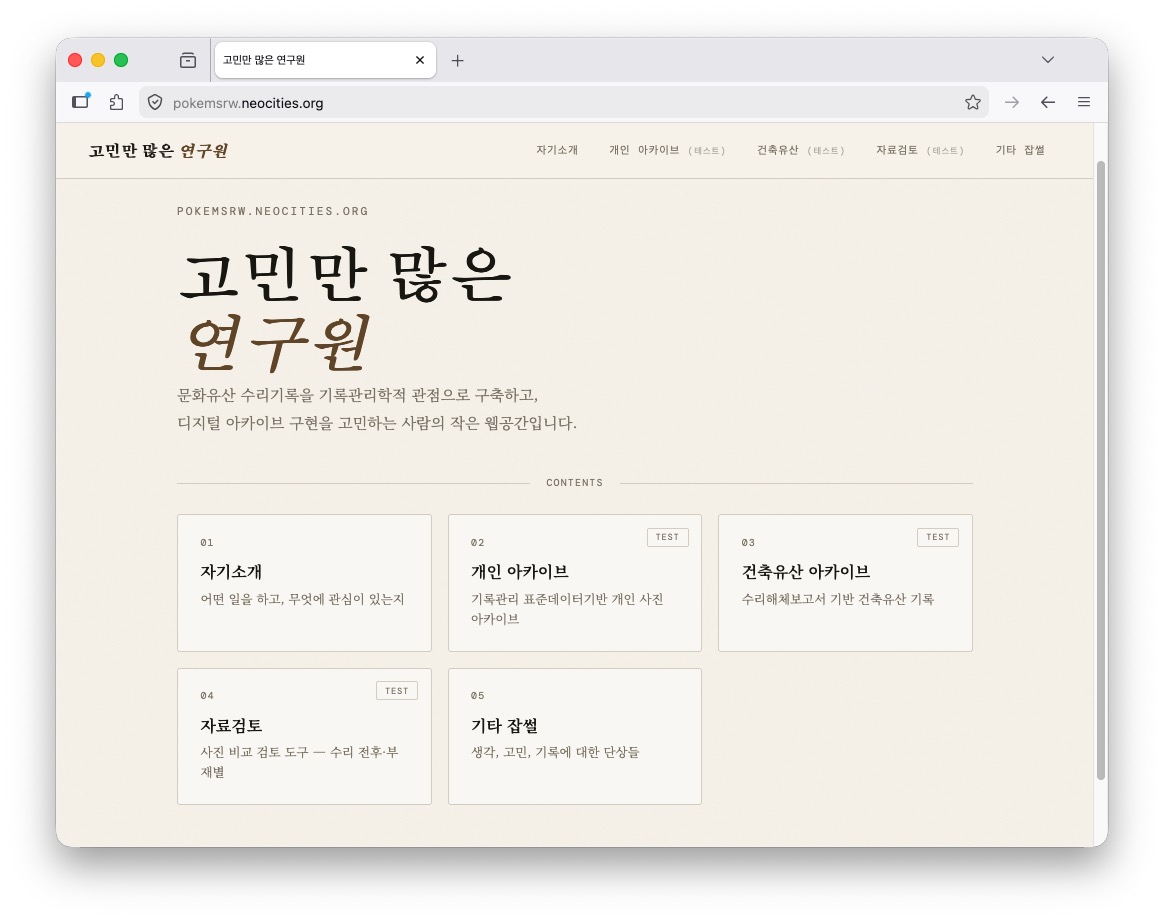This screenshot has width=1164, height=921.
Task: Click the right-pointing arrow navigation button
Action: pos(1011,102)
